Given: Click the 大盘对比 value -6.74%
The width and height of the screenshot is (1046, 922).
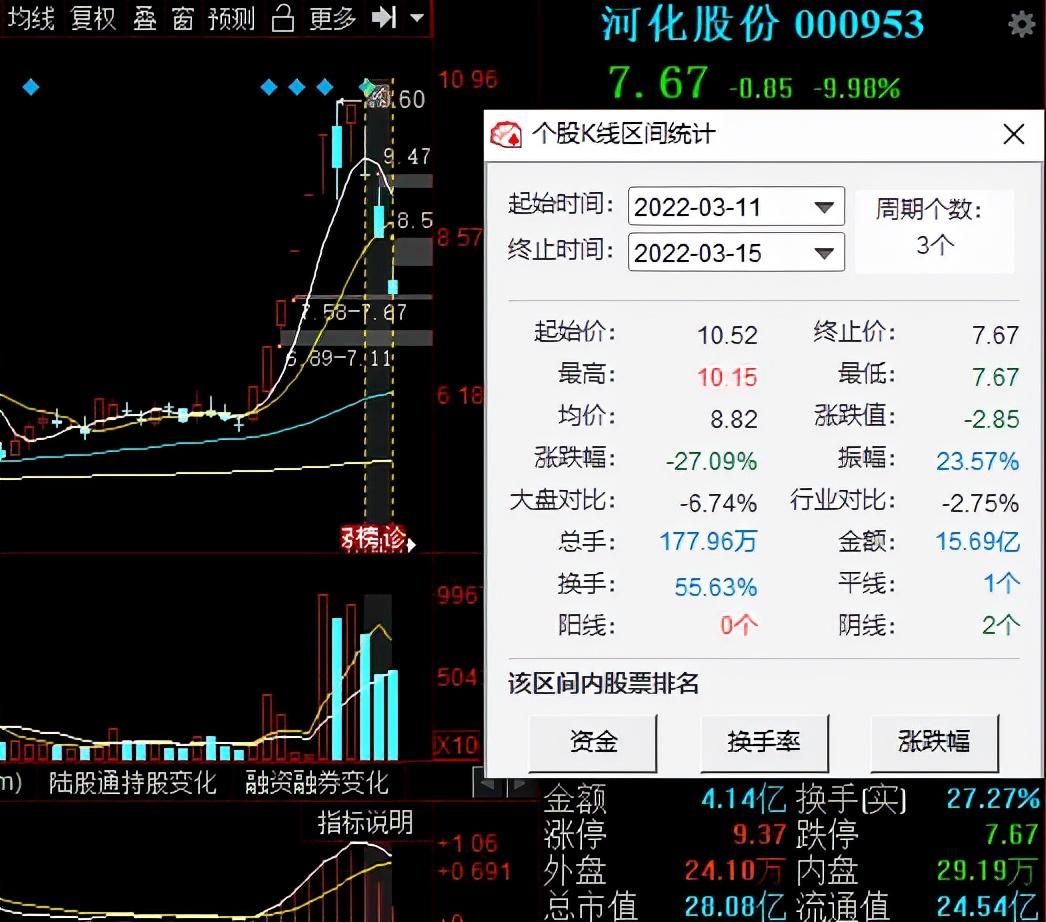Looking at the screenshot, I should point(718,503).
